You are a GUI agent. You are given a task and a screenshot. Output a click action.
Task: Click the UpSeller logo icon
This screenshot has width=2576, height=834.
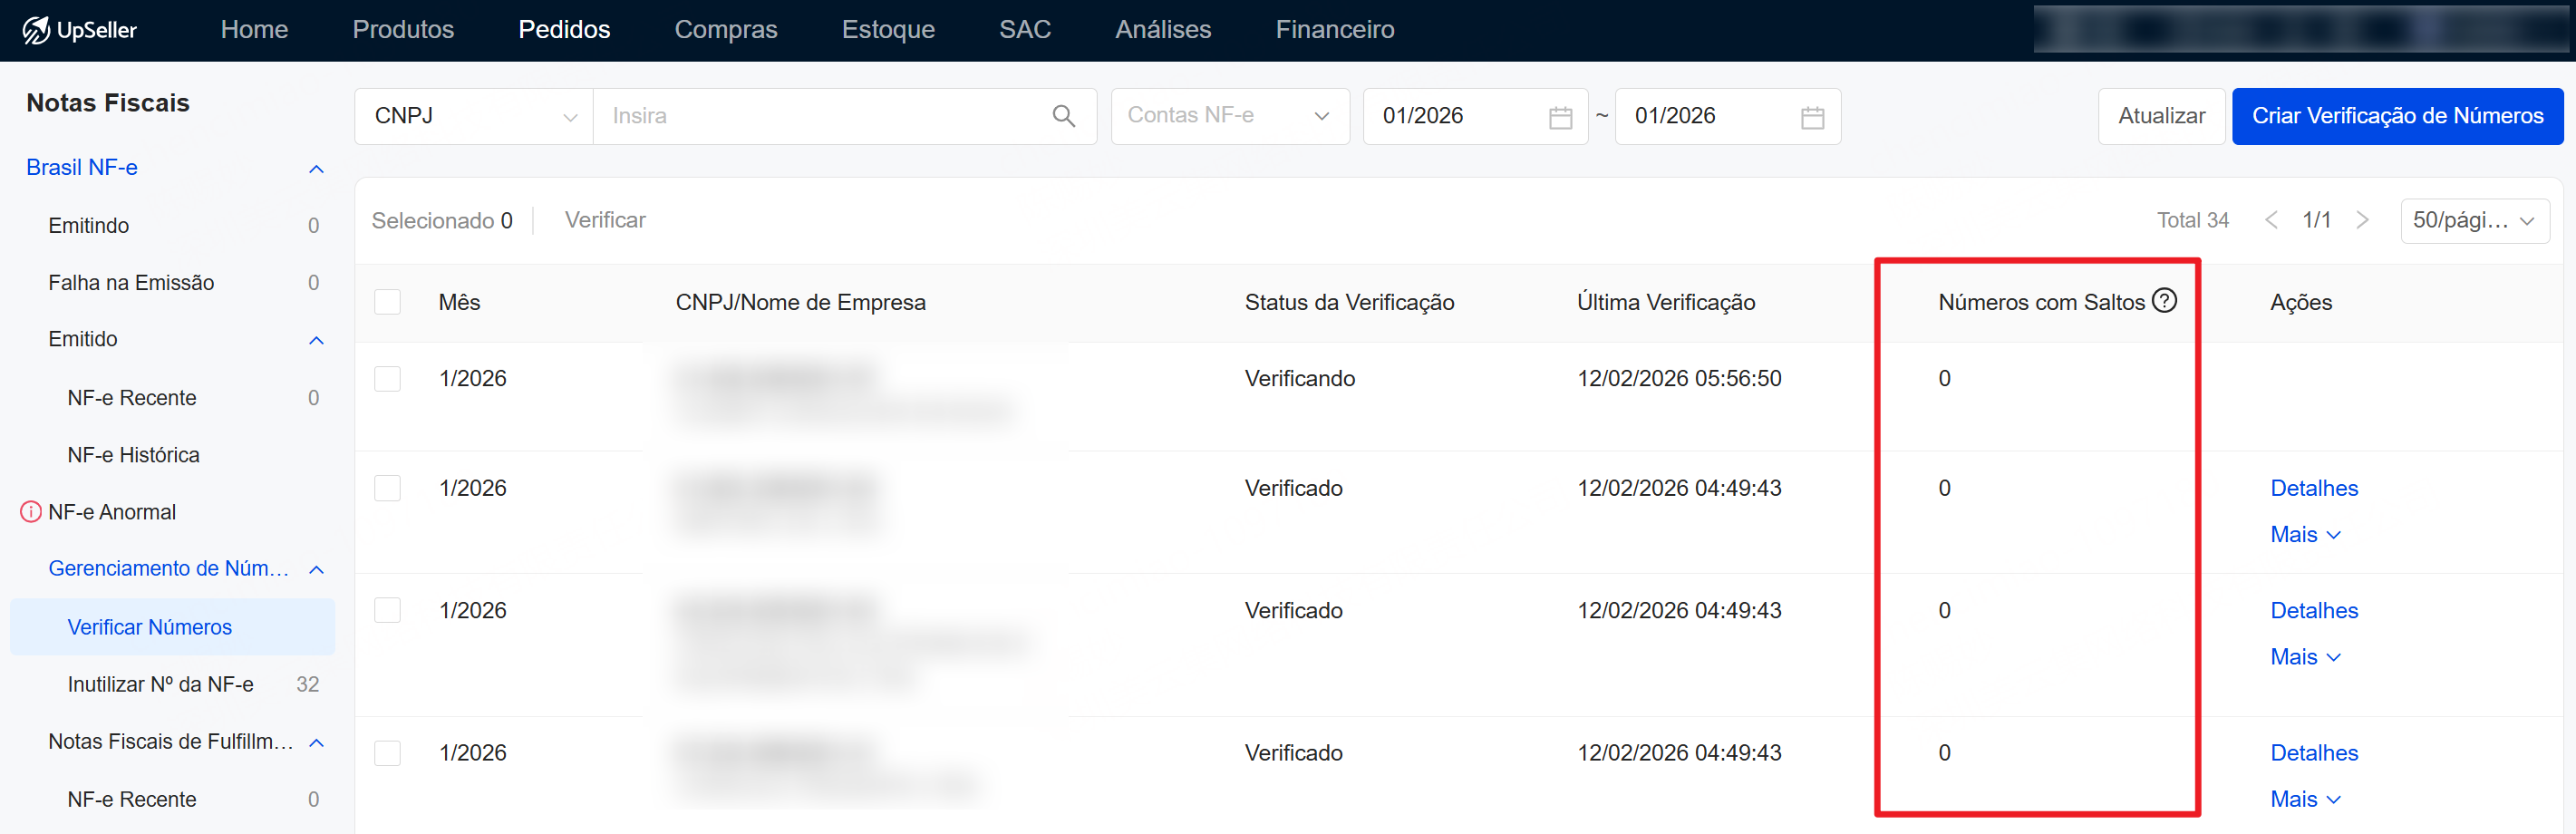coord(36,30)
